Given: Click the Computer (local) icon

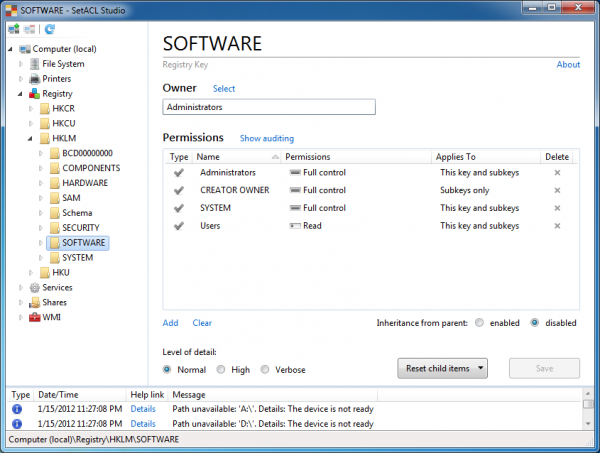Looking at the screenshot, I should pyautogui.click(x=25, y=49).
